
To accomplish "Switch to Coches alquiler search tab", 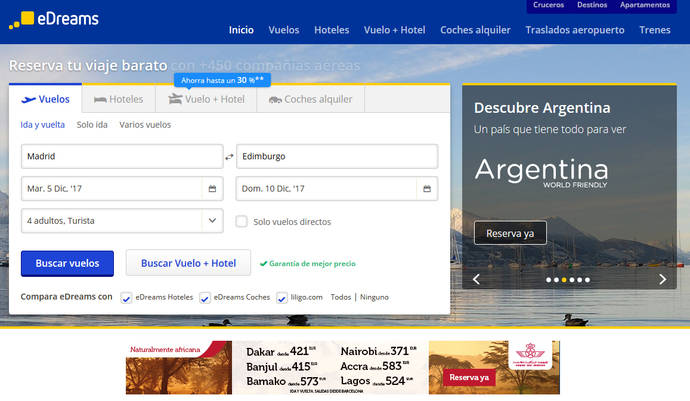I will point(311,99).
